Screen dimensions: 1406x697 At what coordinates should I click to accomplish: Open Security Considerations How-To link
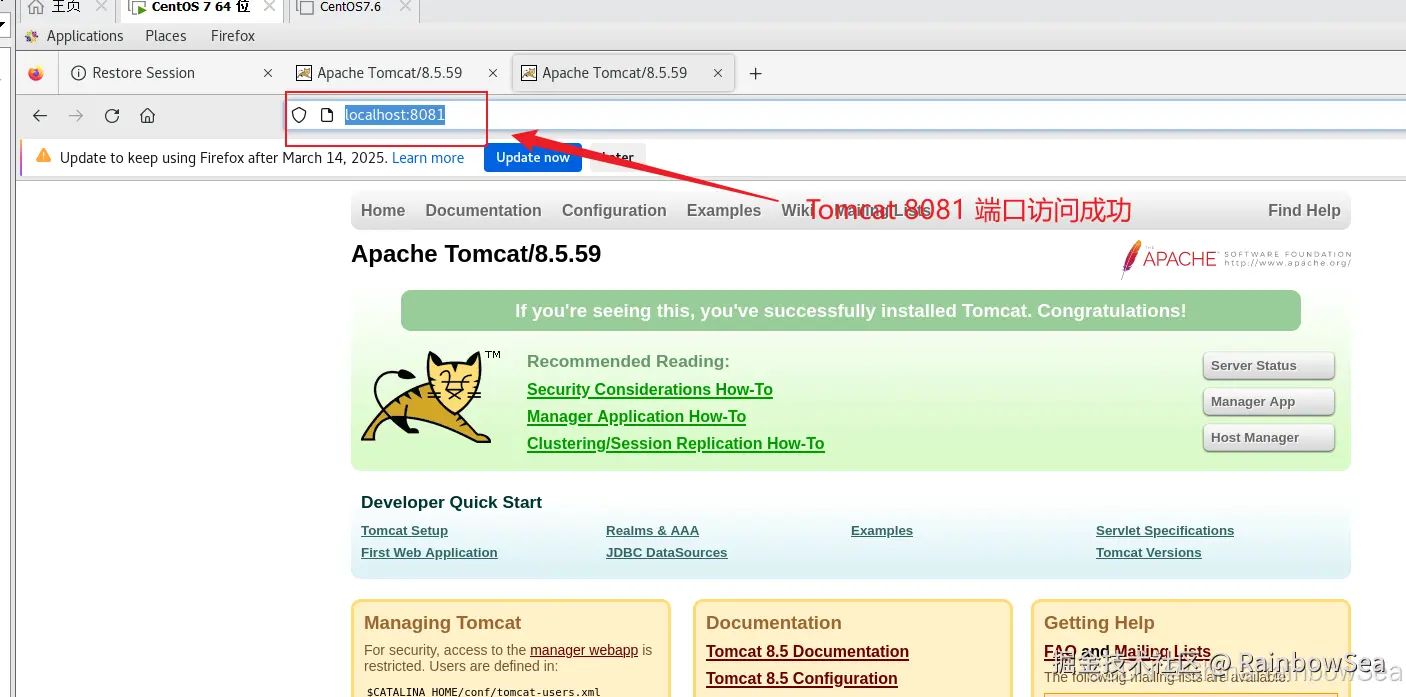click(x=650, y=390)
